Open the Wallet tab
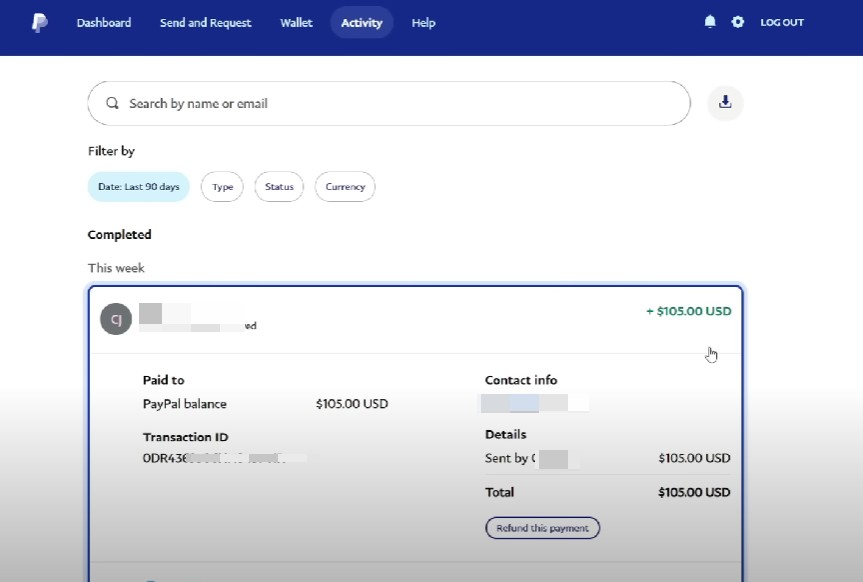 [296, 23]
